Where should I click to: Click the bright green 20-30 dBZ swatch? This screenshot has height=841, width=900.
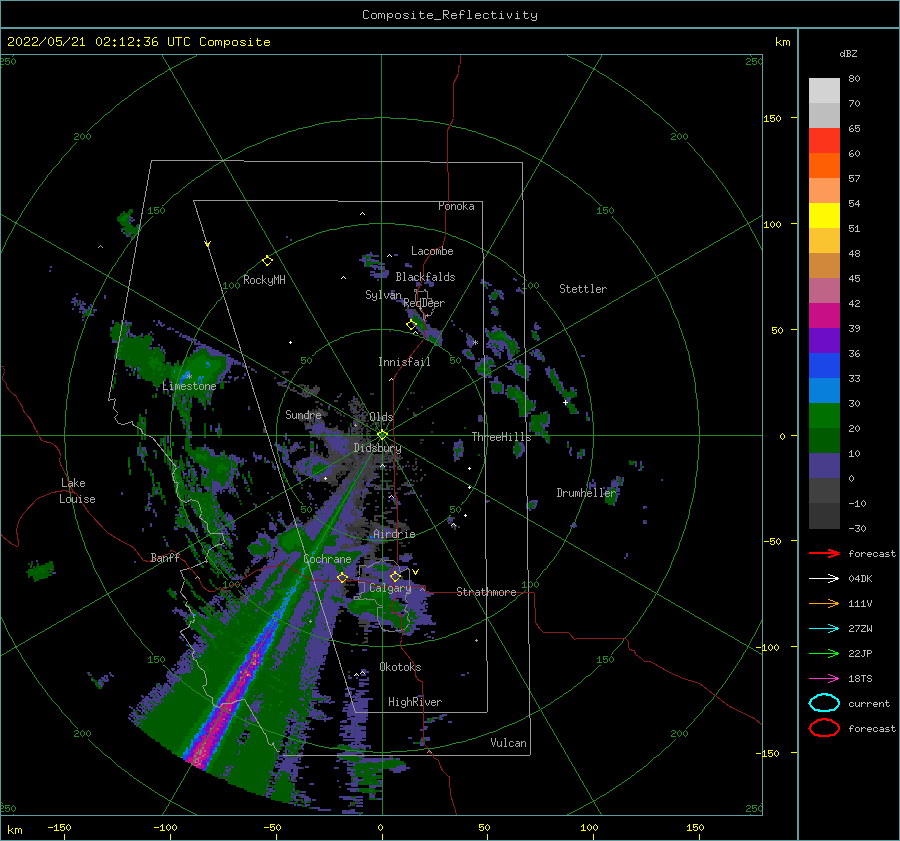pos(824,416)
